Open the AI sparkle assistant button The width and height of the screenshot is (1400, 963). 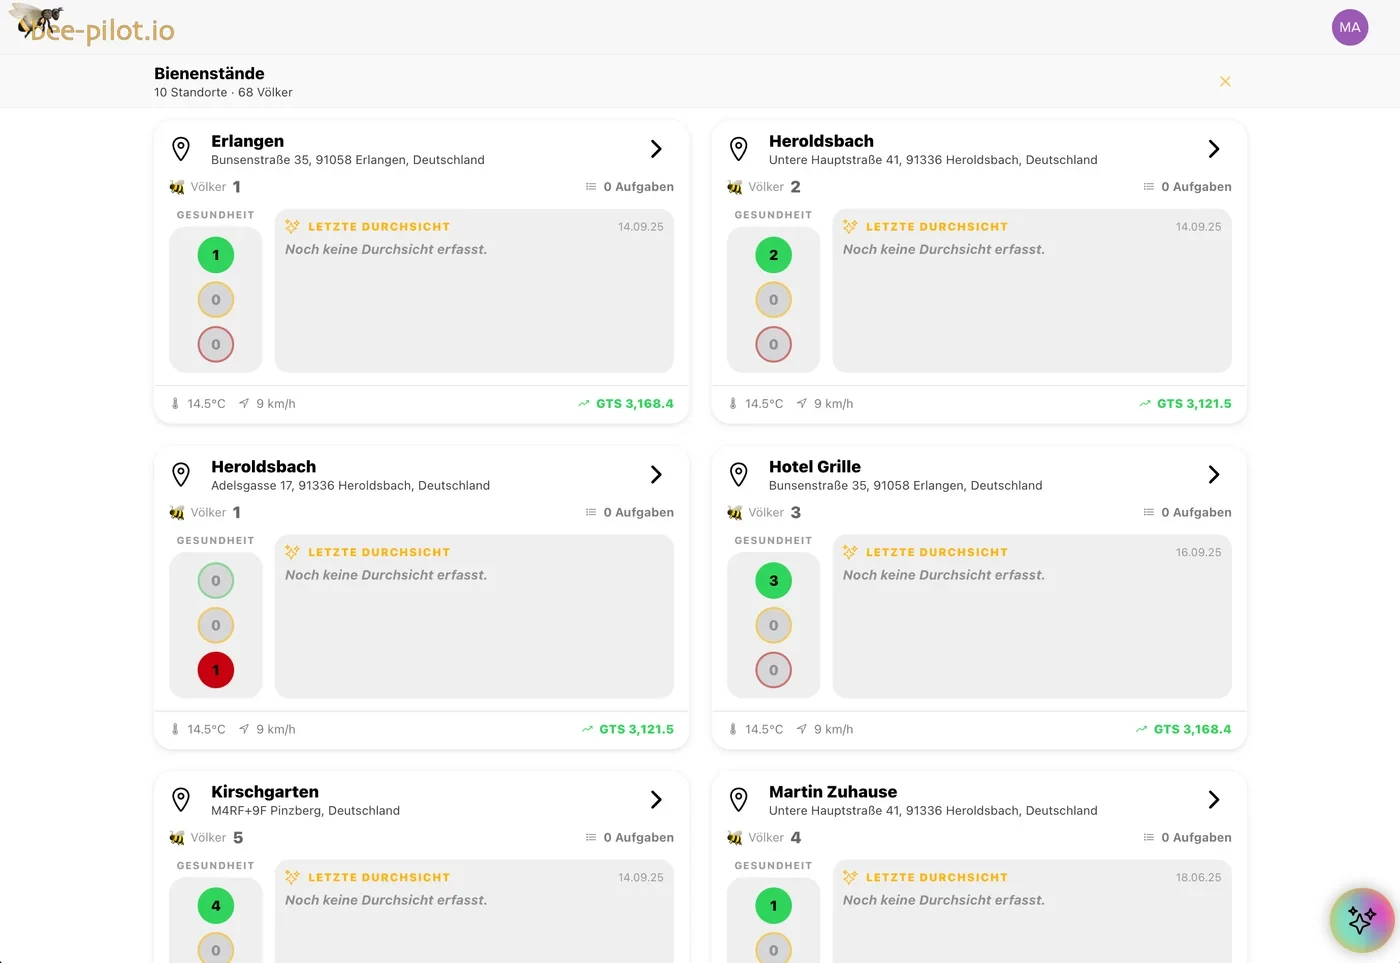[x=1362, y=920]
